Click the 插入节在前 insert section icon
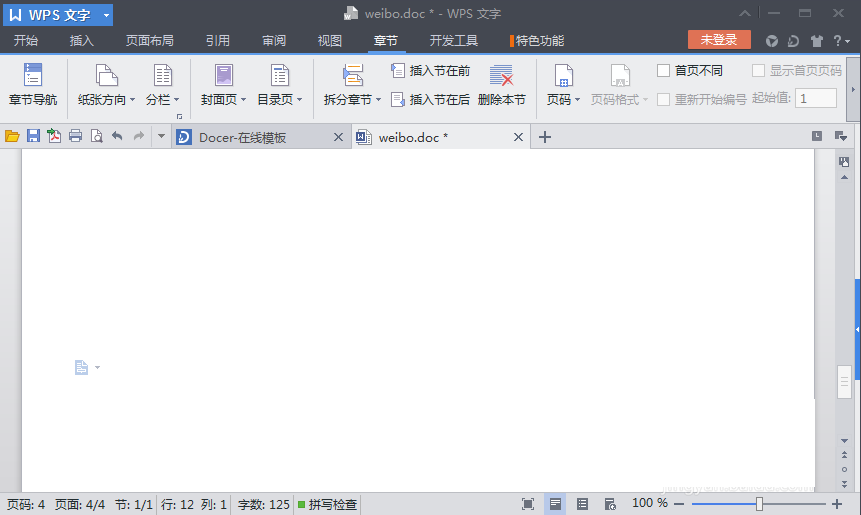 (398, 72)
